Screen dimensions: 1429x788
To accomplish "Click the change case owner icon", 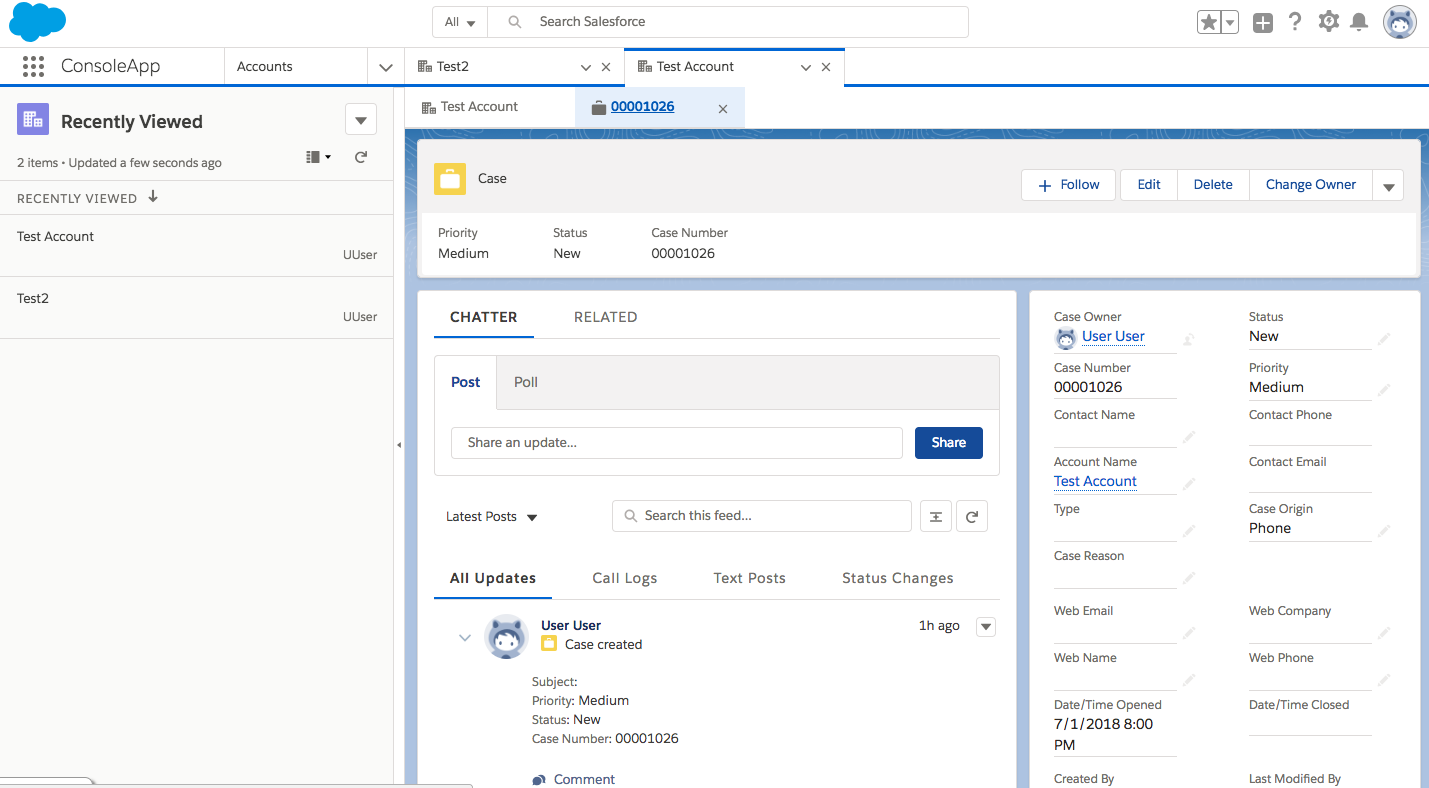I will tap(1189, 339).
